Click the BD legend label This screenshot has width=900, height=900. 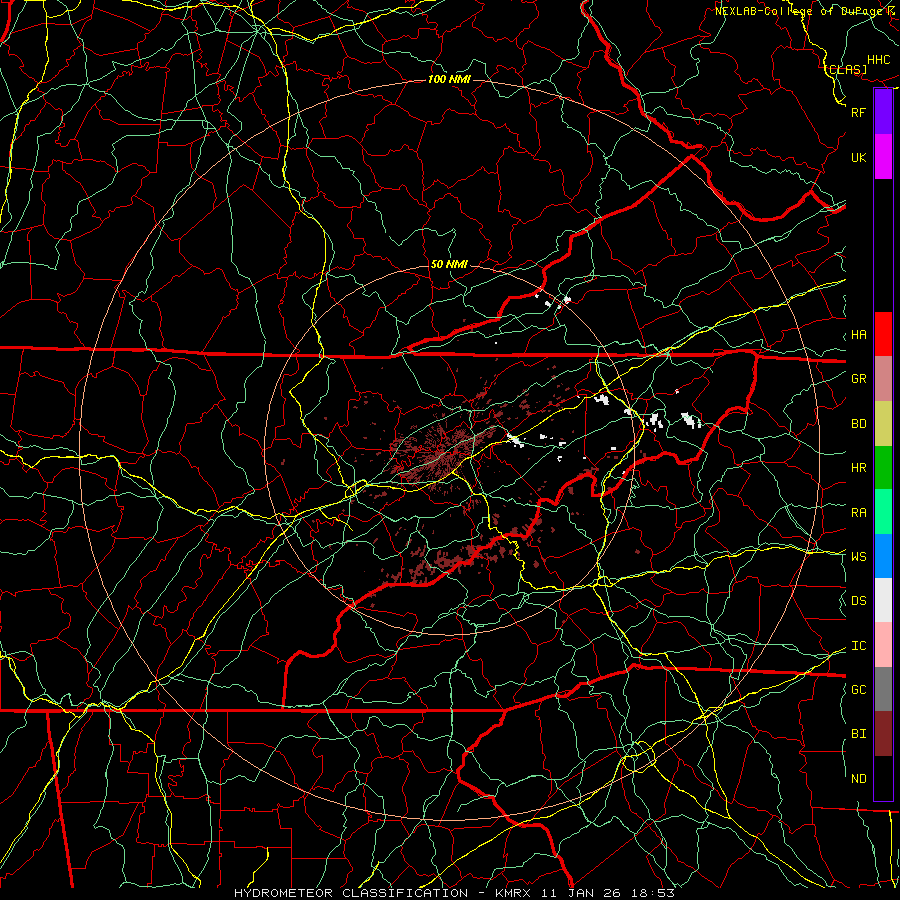(859, 423)
